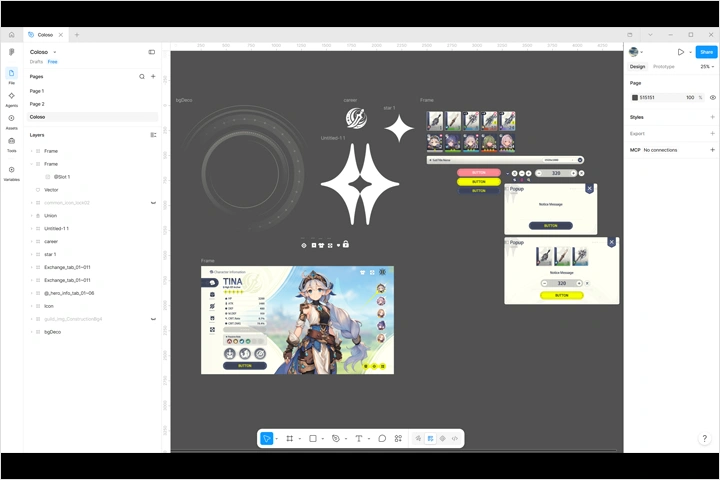The image size is (720, 480).
Task: Collapse the Frame layer containing @Slot 1
Action: [x=32, y=164]
